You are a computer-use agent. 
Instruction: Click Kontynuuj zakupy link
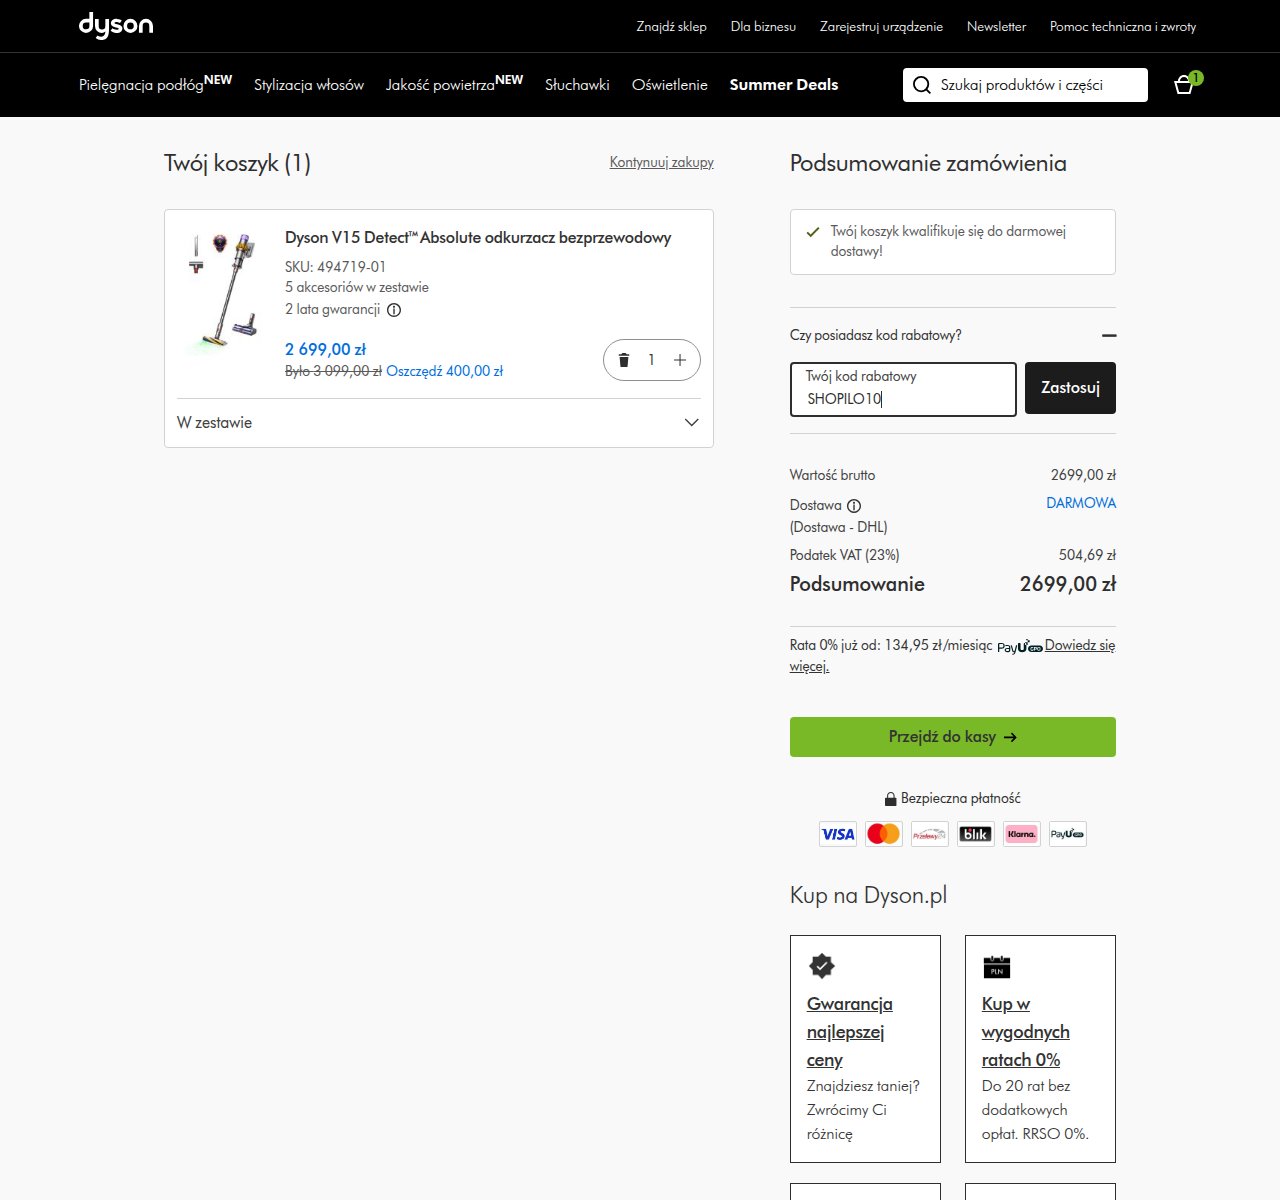662,162
